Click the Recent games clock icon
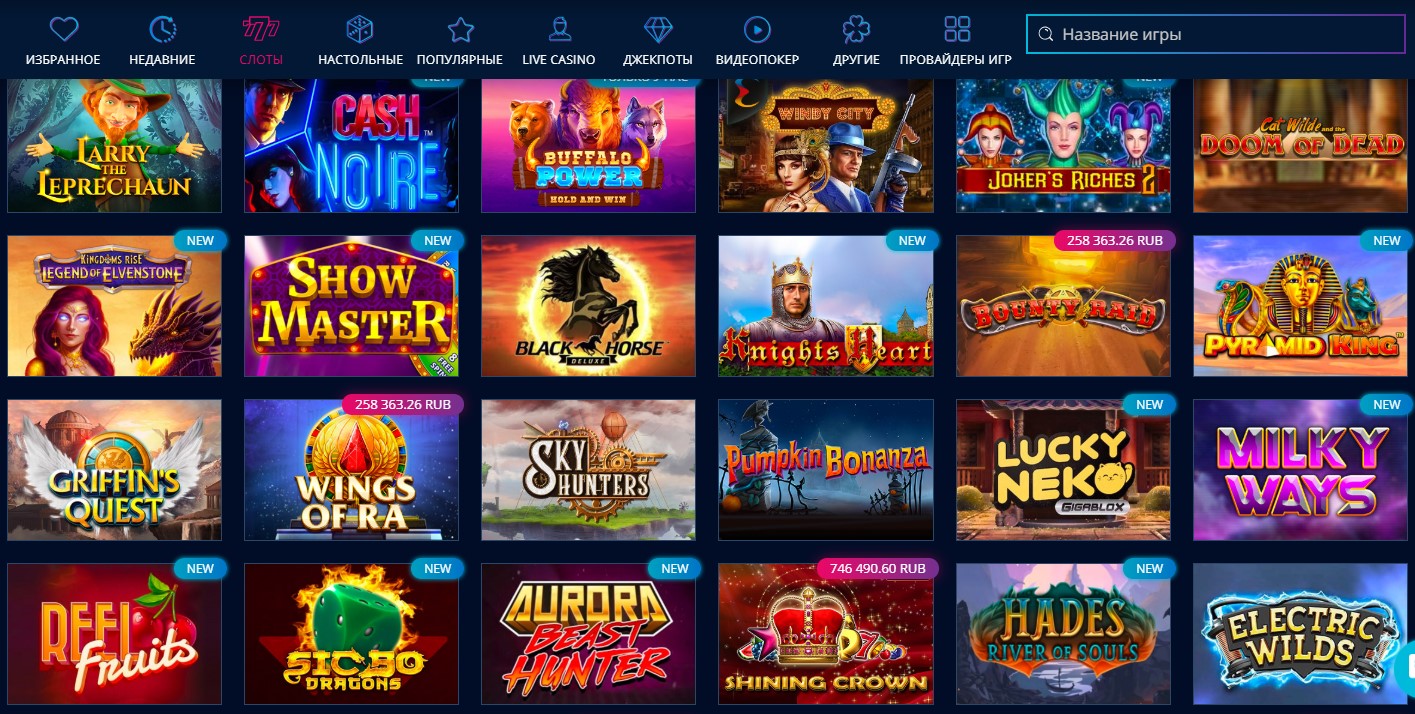 coord(162,28)
